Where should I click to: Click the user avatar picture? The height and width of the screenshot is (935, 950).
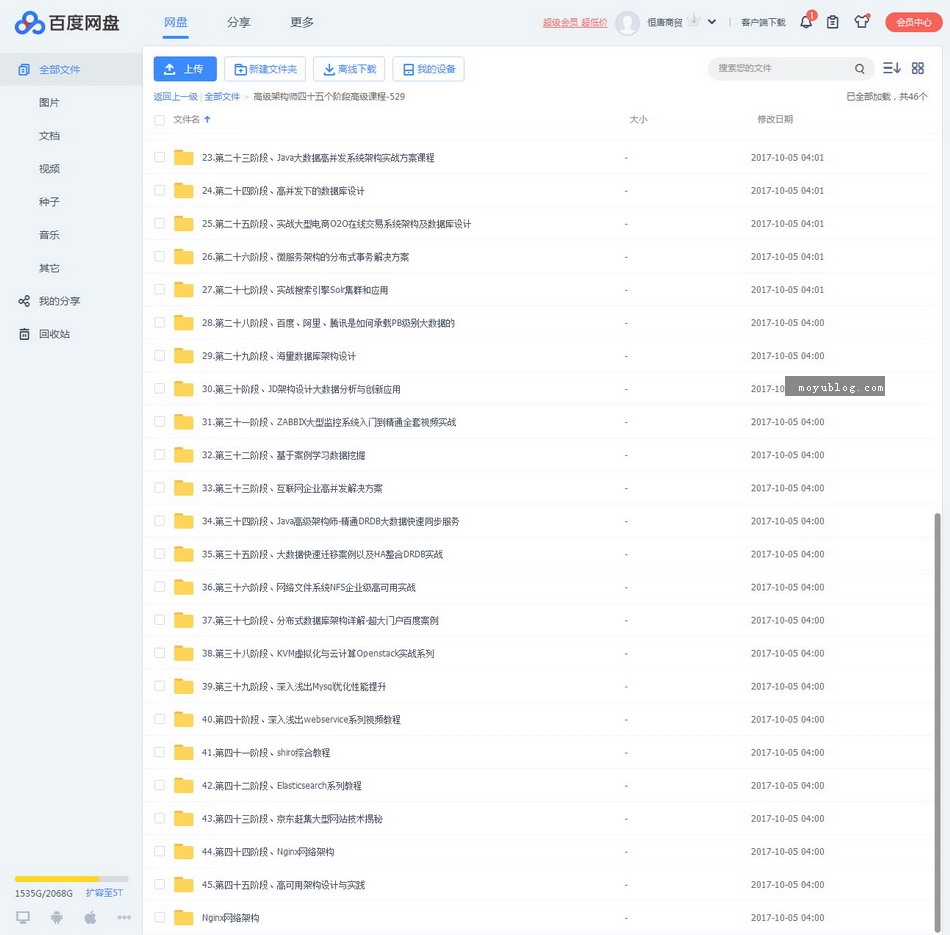coord(627,23)
